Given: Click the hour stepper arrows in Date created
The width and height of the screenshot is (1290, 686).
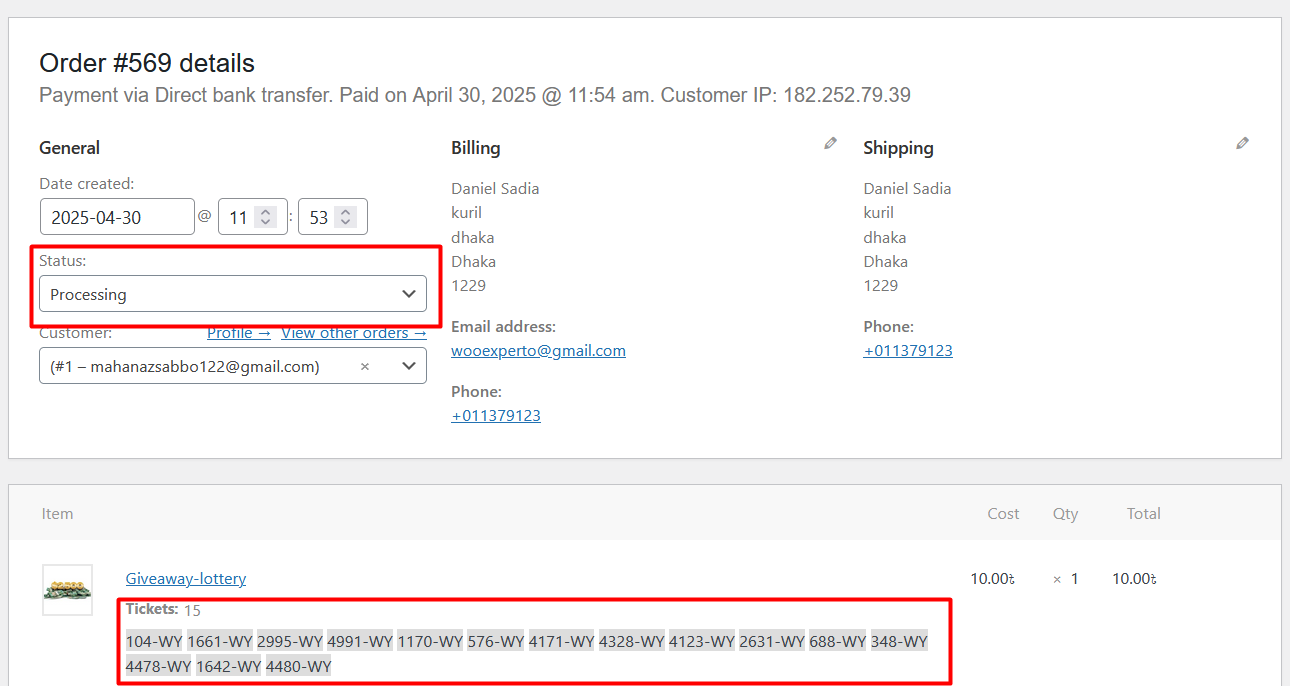Looking at the screenshot, I should (265, 217).
